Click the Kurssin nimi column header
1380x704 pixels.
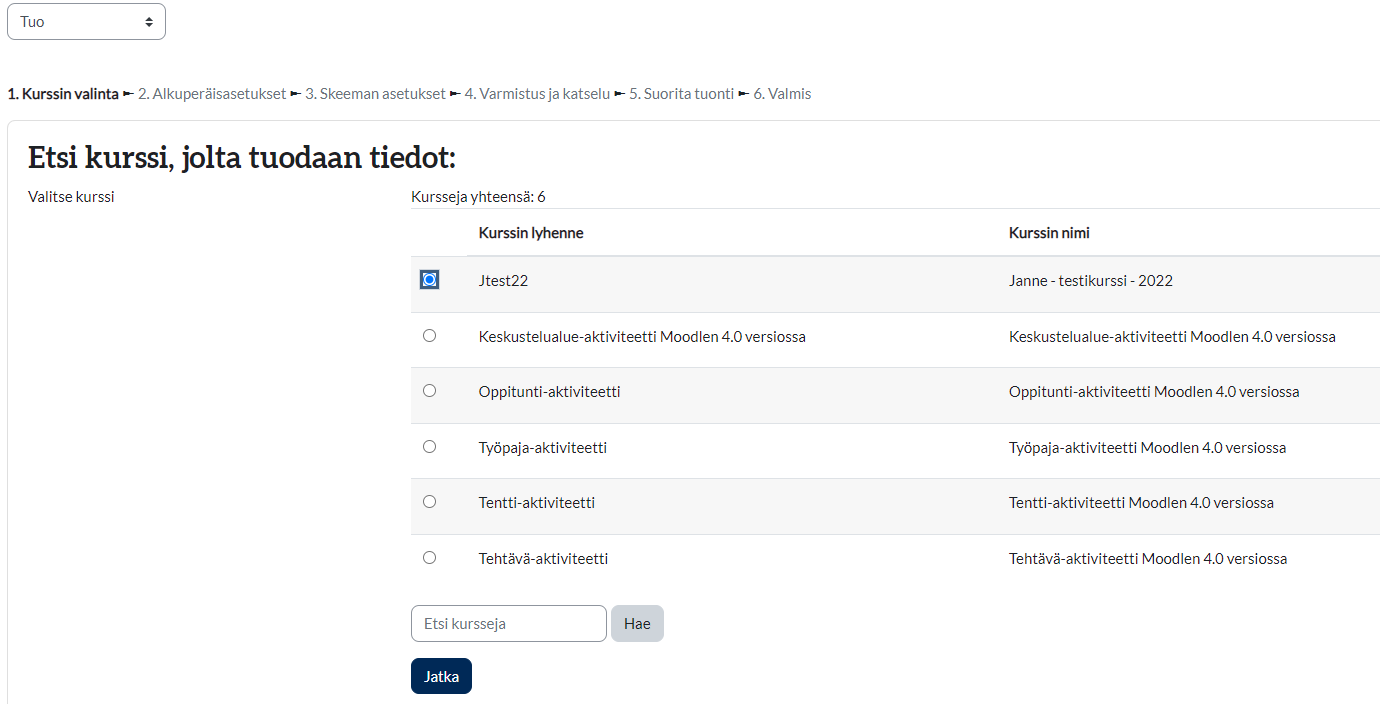pos(1049,233)
